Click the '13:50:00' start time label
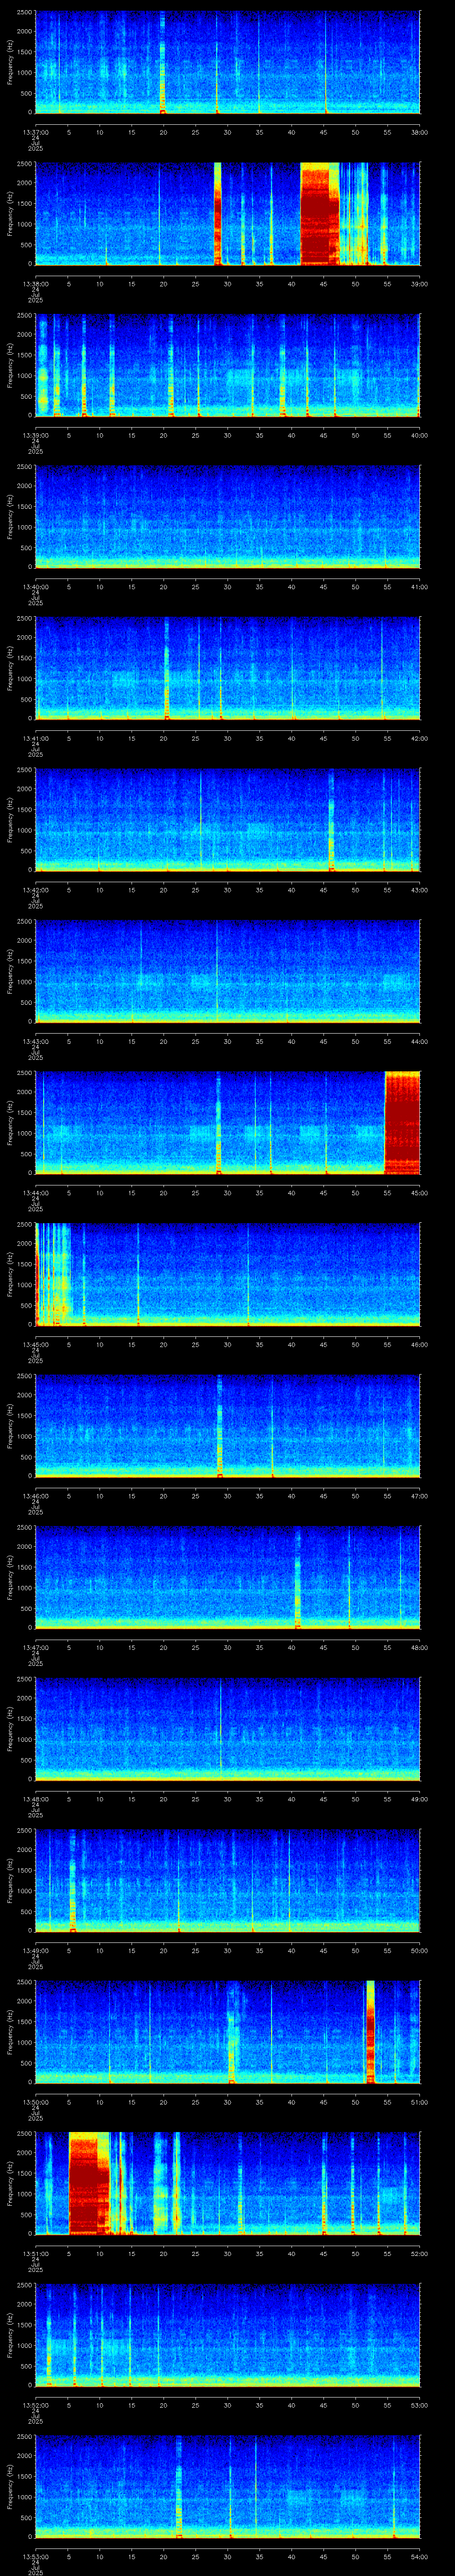Viewport: 455px width, 2576px height. coord(36,2101)
